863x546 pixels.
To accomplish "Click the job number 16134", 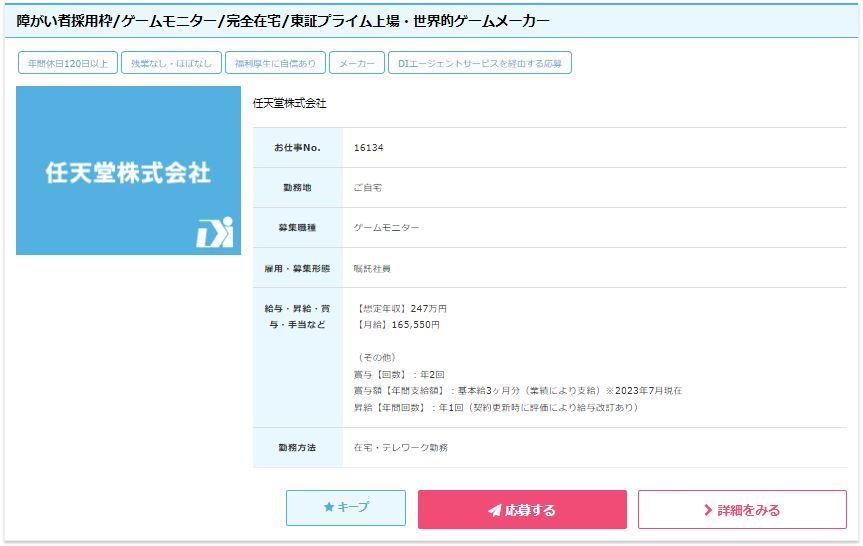I will (368, 148).
